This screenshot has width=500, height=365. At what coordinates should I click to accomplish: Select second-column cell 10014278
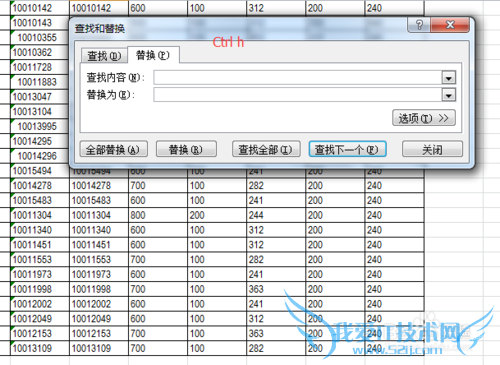[99, 185]
